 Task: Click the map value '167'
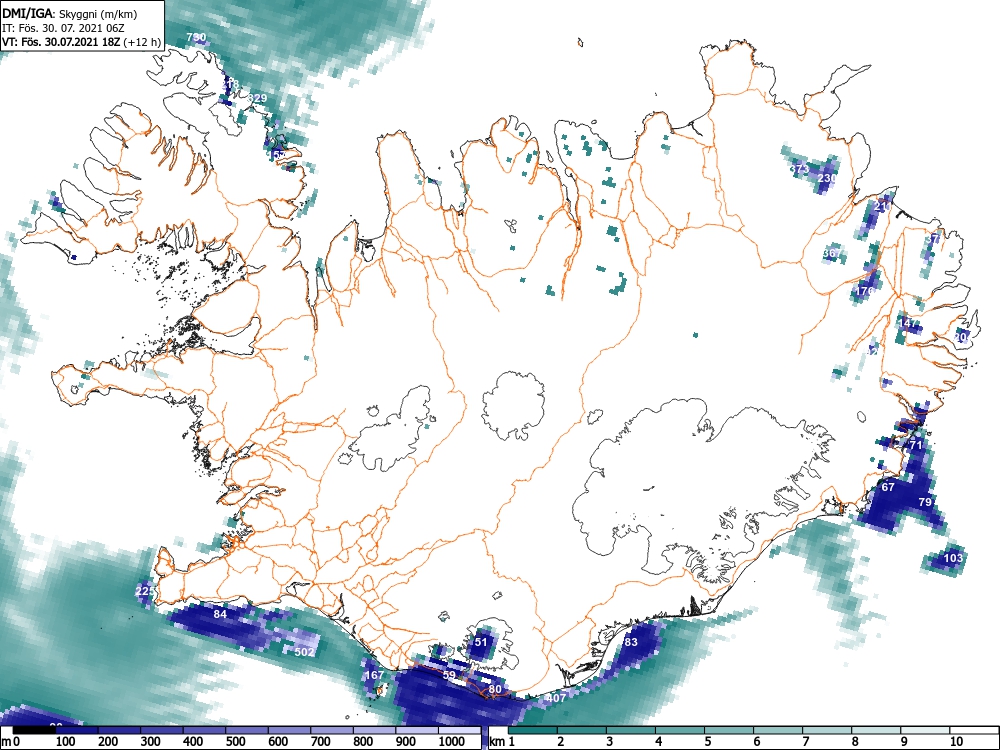[374, 675]
